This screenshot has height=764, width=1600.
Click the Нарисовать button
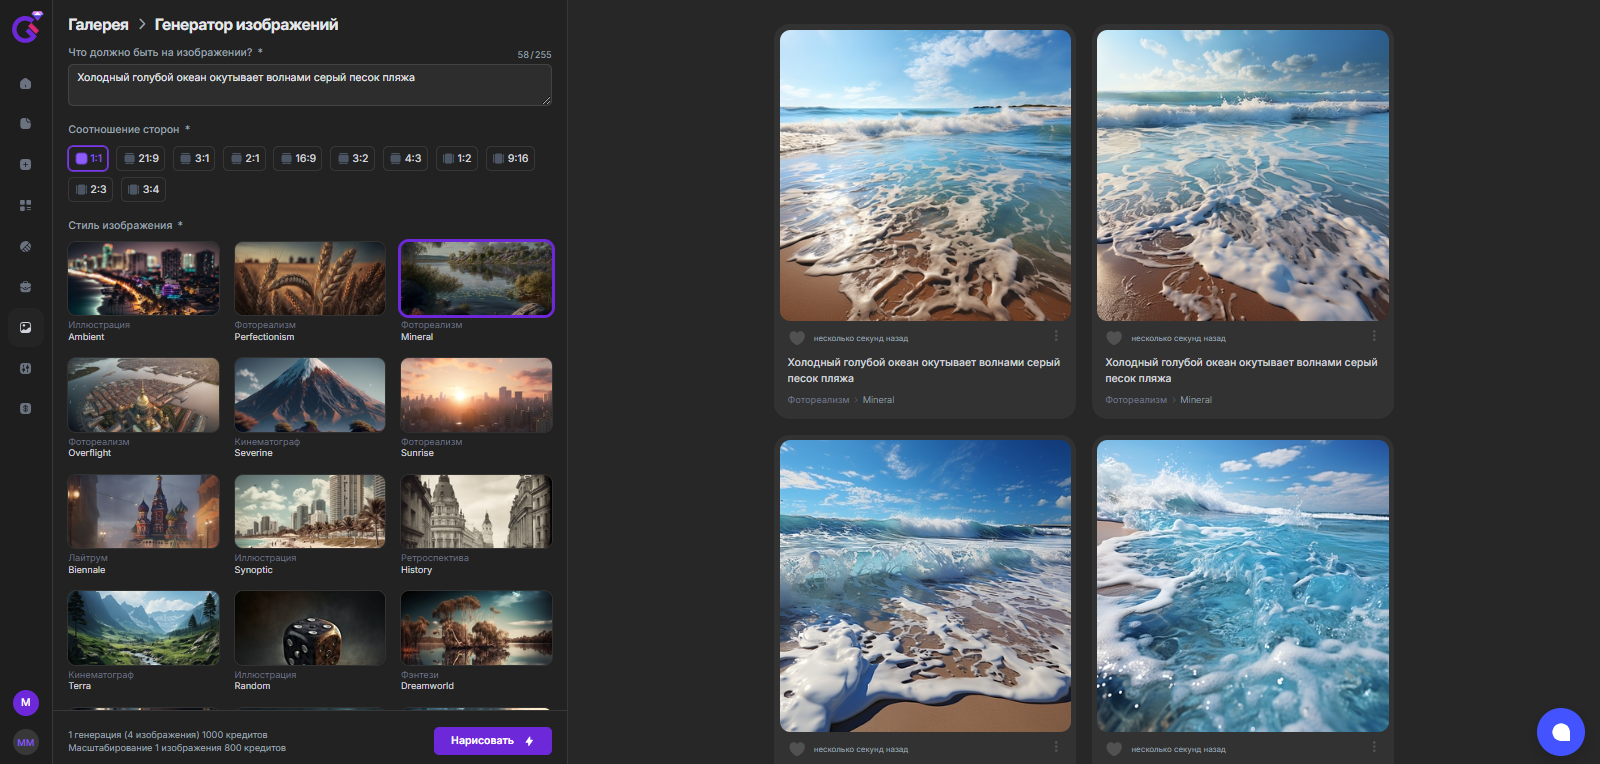click(493, 741)
